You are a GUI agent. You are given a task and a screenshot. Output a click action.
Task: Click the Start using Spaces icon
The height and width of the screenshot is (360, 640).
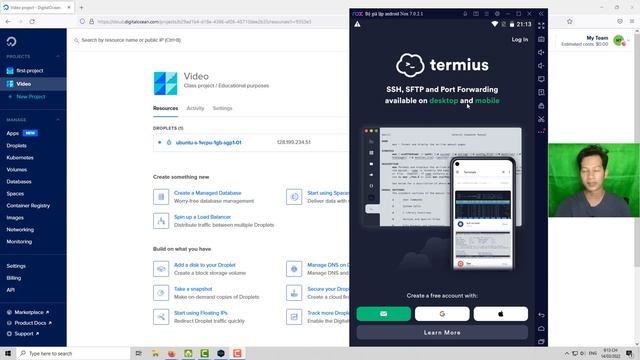coord(294,197)
